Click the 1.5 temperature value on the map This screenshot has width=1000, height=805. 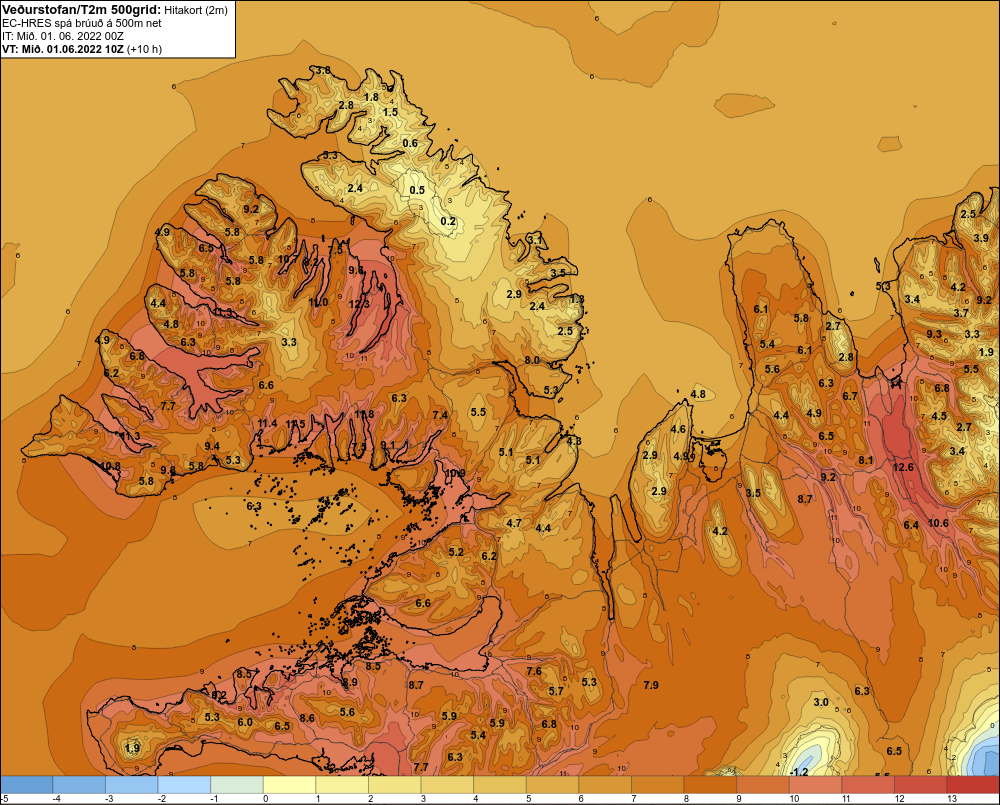[x=390, y=112]
